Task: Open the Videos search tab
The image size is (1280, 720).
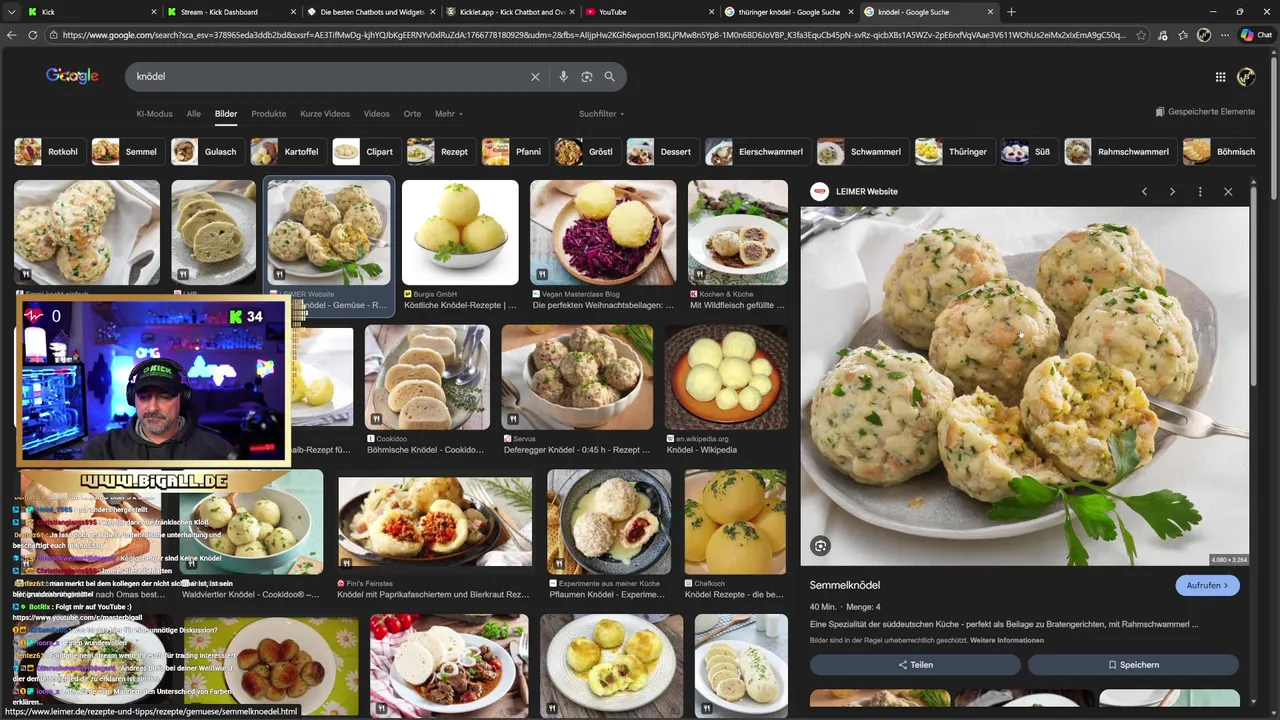Action: click(377, 114)
